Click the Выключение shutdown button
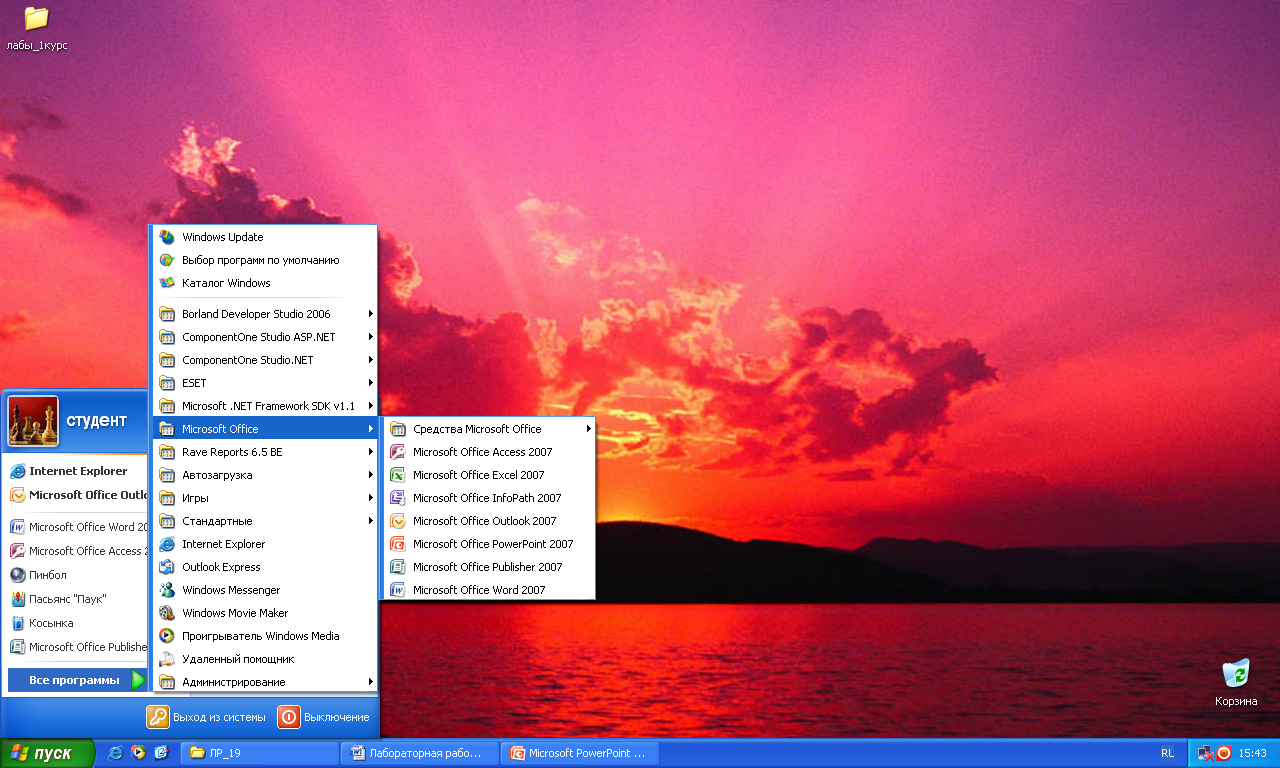 [x=324, y=717]
